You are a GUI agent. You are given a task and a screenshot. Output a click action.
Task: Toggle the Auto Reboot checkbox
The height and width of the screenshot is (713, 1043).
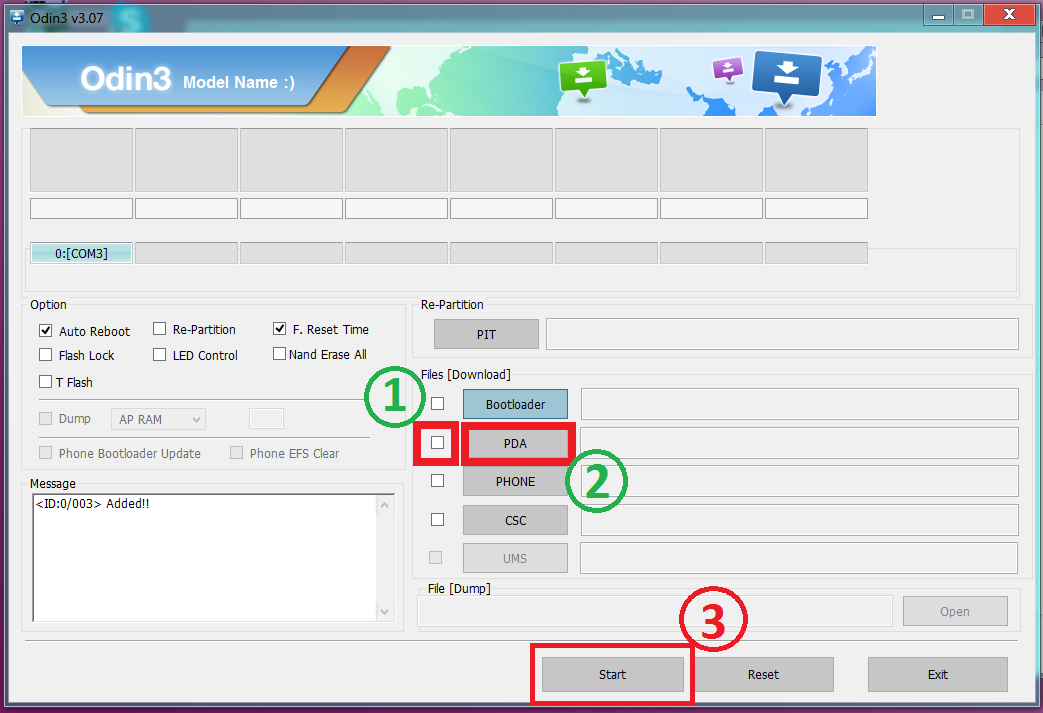[46, 331]
